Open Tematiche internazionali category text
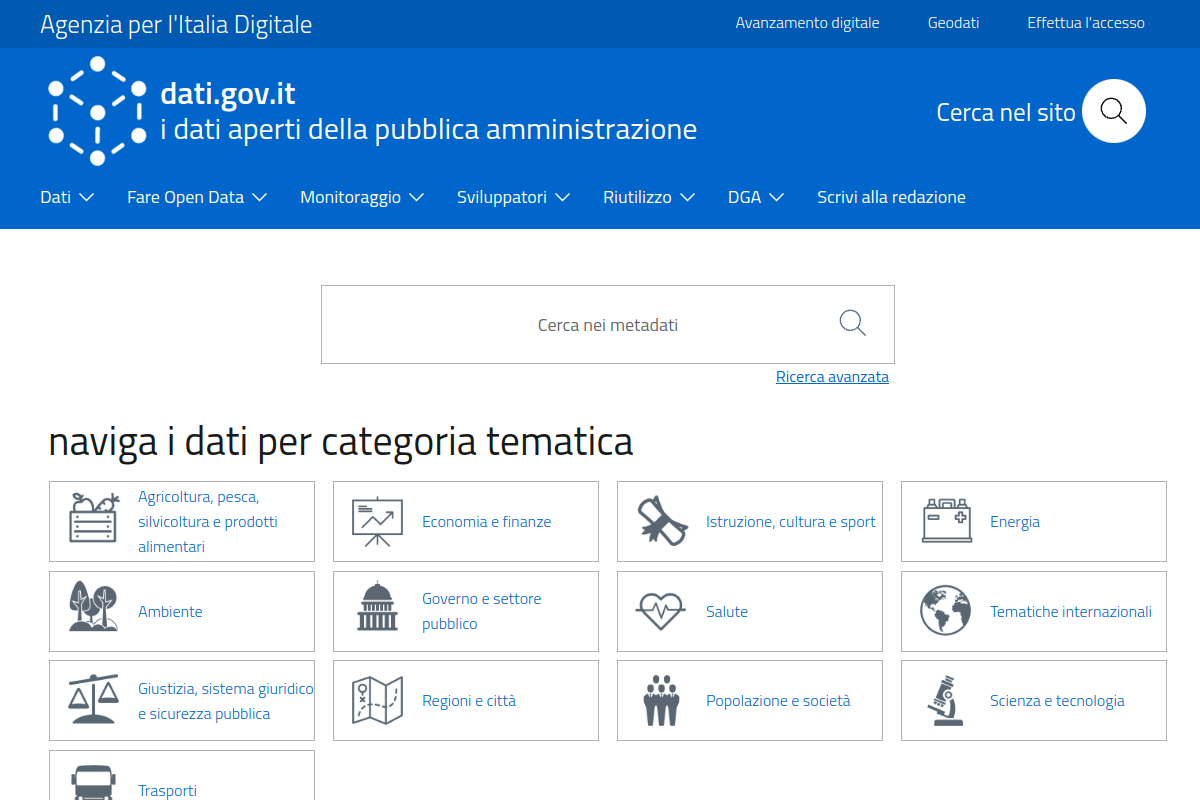This screenshot has width=1200, height=800. pos(1071,611)
